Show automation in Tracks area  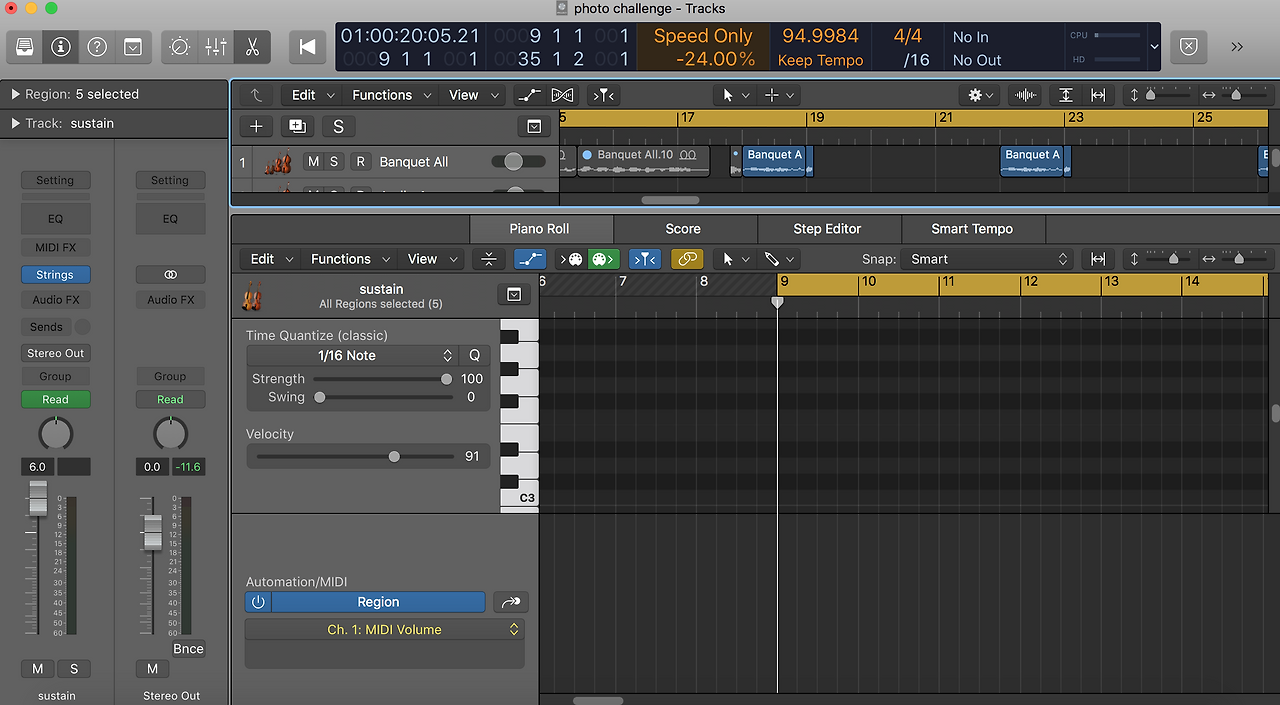point(529,95)
